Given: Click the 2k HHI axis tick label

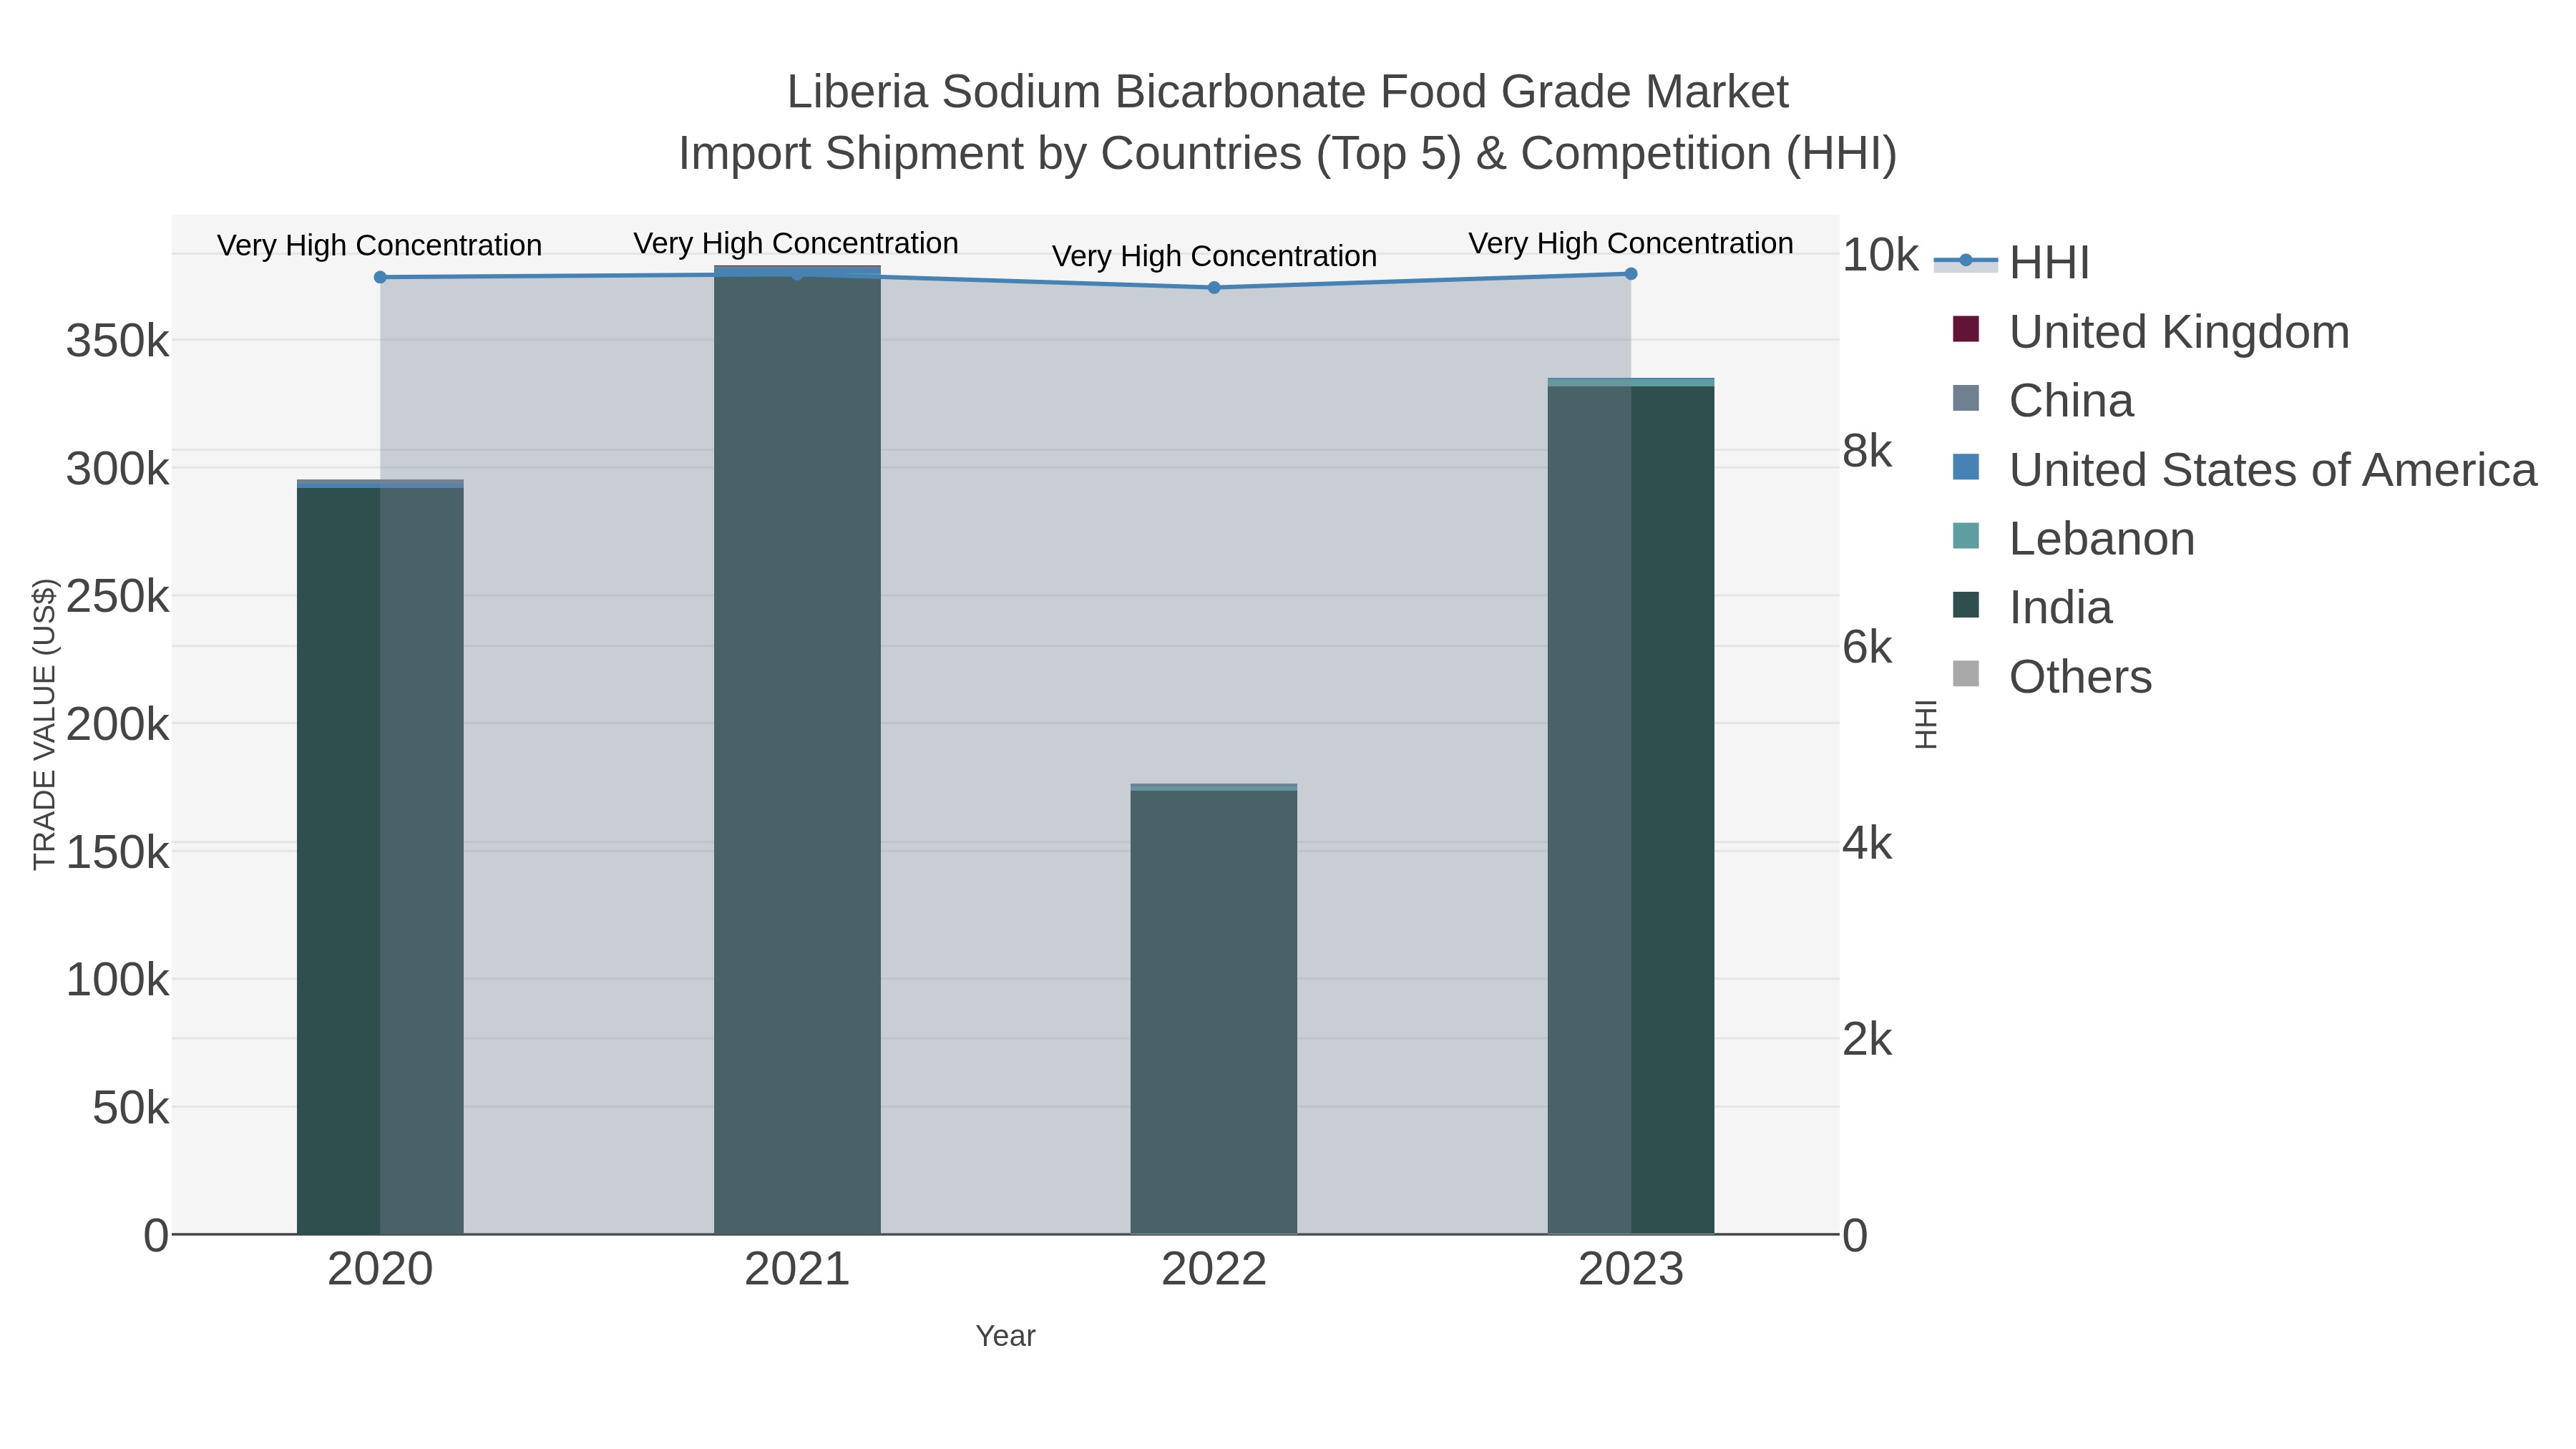Looking at the screenshot, I should pos(1867,1040).
